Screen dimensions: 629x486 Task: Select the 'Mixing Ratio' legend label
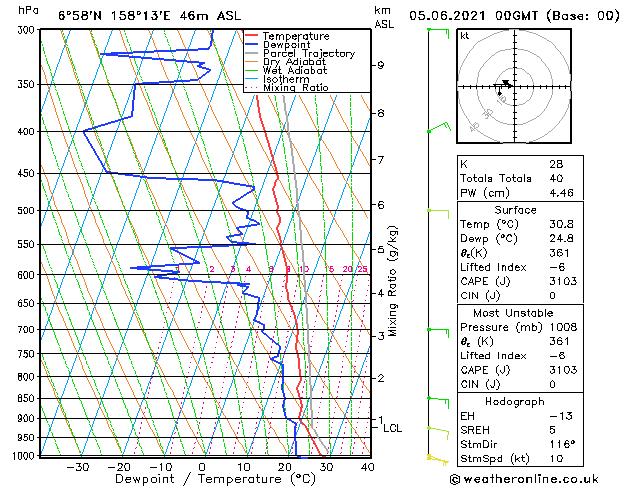click(296, 88)
